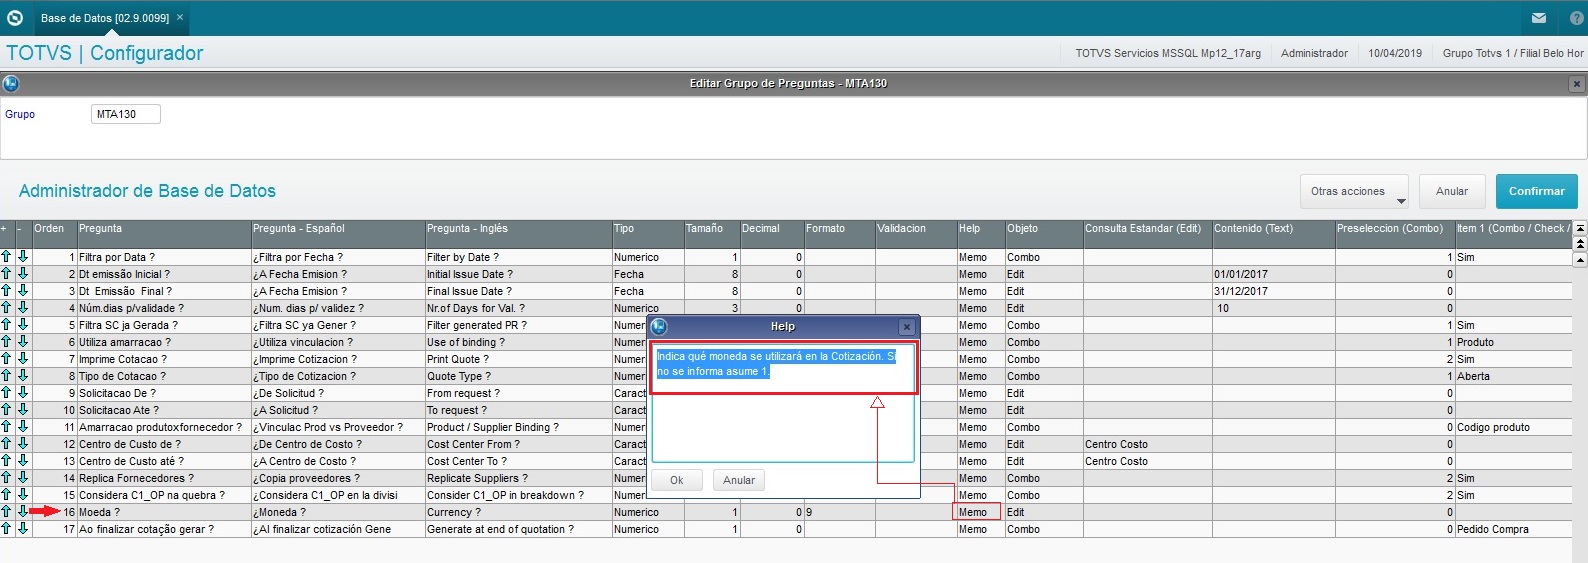Click the '¿Moneda ?' cell
This screenshot has width=1588, height=563.
[338, 512]
